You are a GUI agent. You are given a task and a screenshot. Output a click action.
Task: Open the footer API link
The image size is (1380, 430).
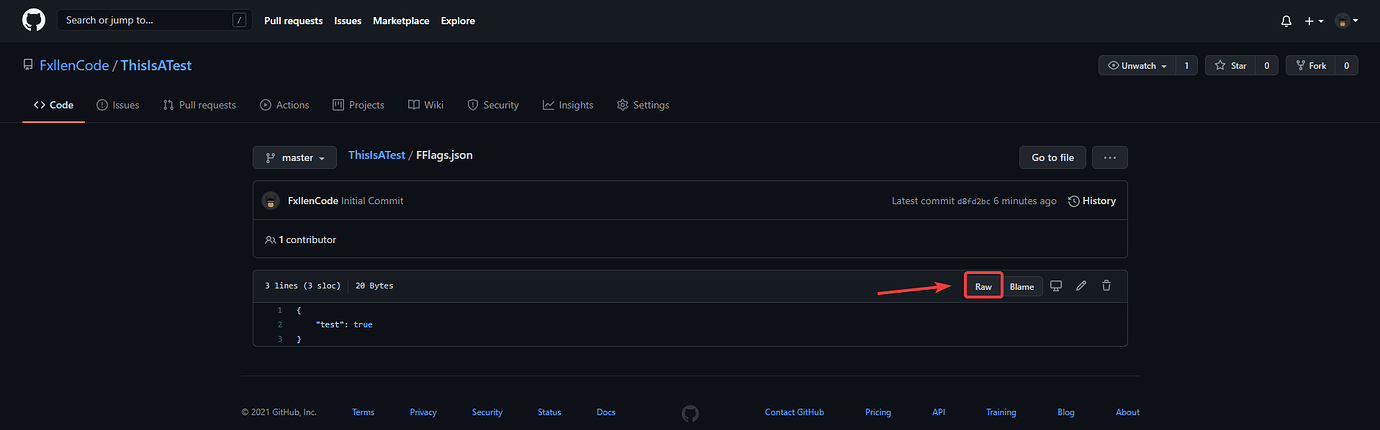(938, 412)
